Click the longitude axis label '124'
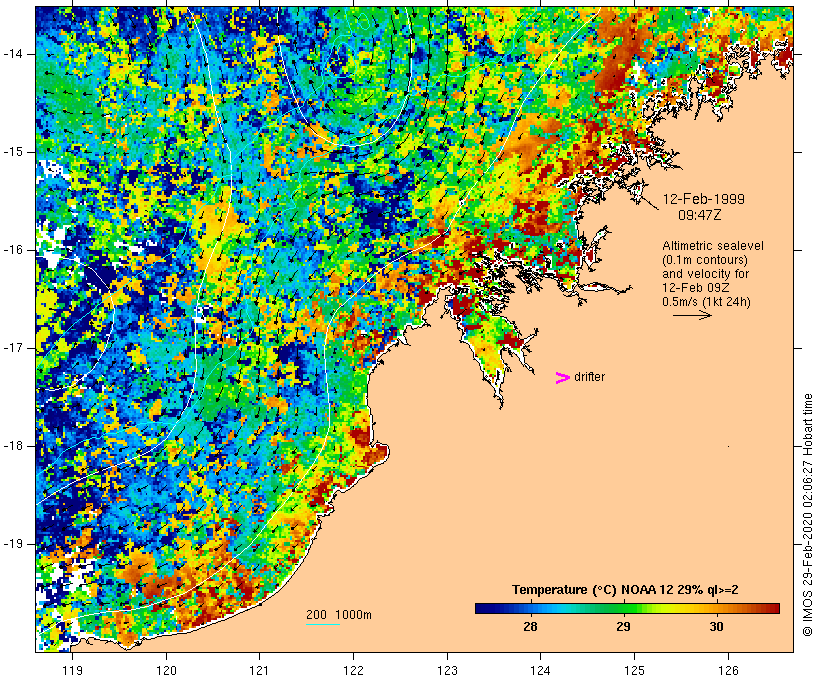This screenshot has width=820, height=680. [x=541, y=670]
